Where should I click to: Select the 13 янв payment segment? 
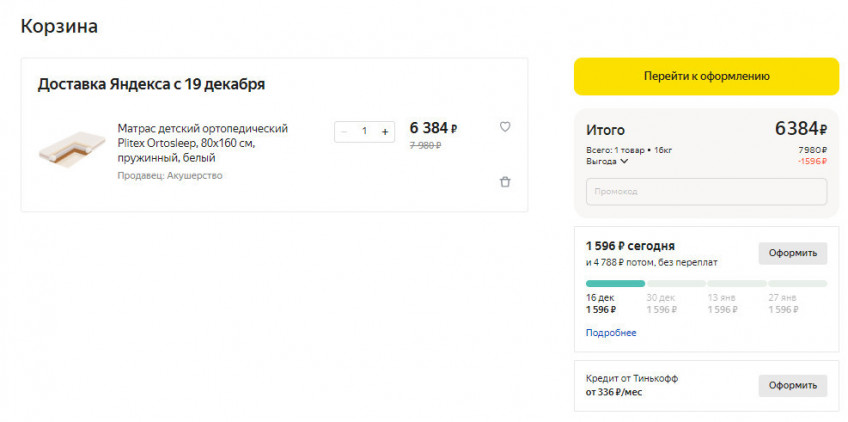(x=736, y=284)
